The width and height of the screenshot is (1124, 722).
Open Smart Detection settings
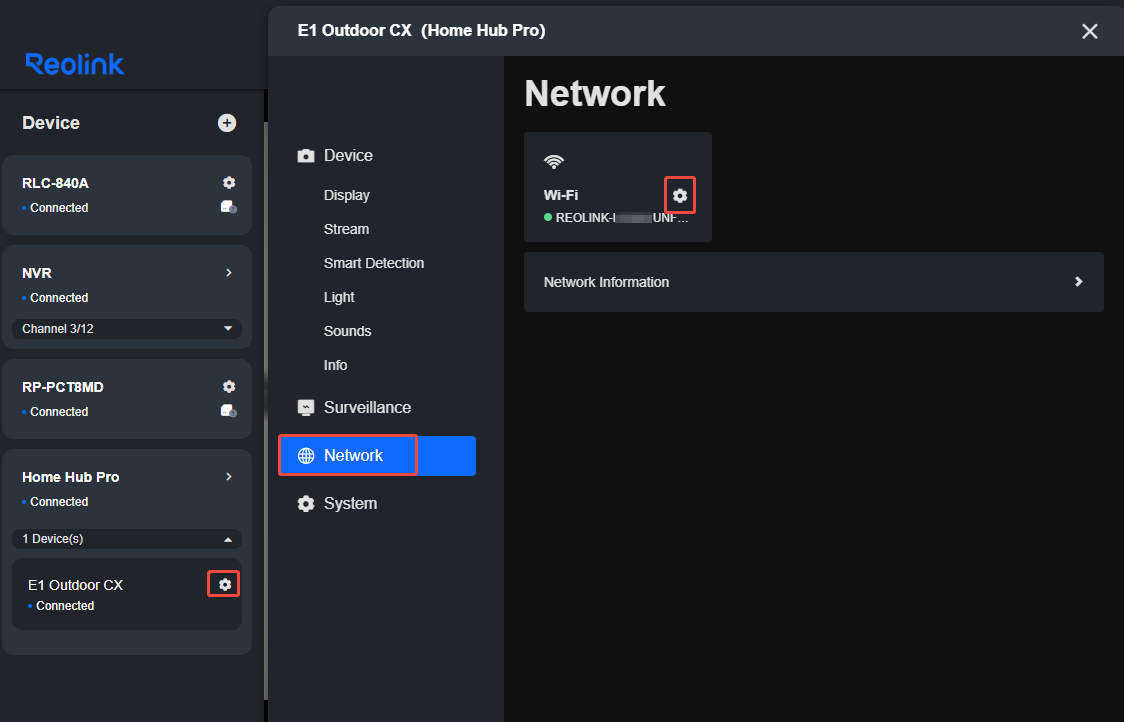coord(373,262)
